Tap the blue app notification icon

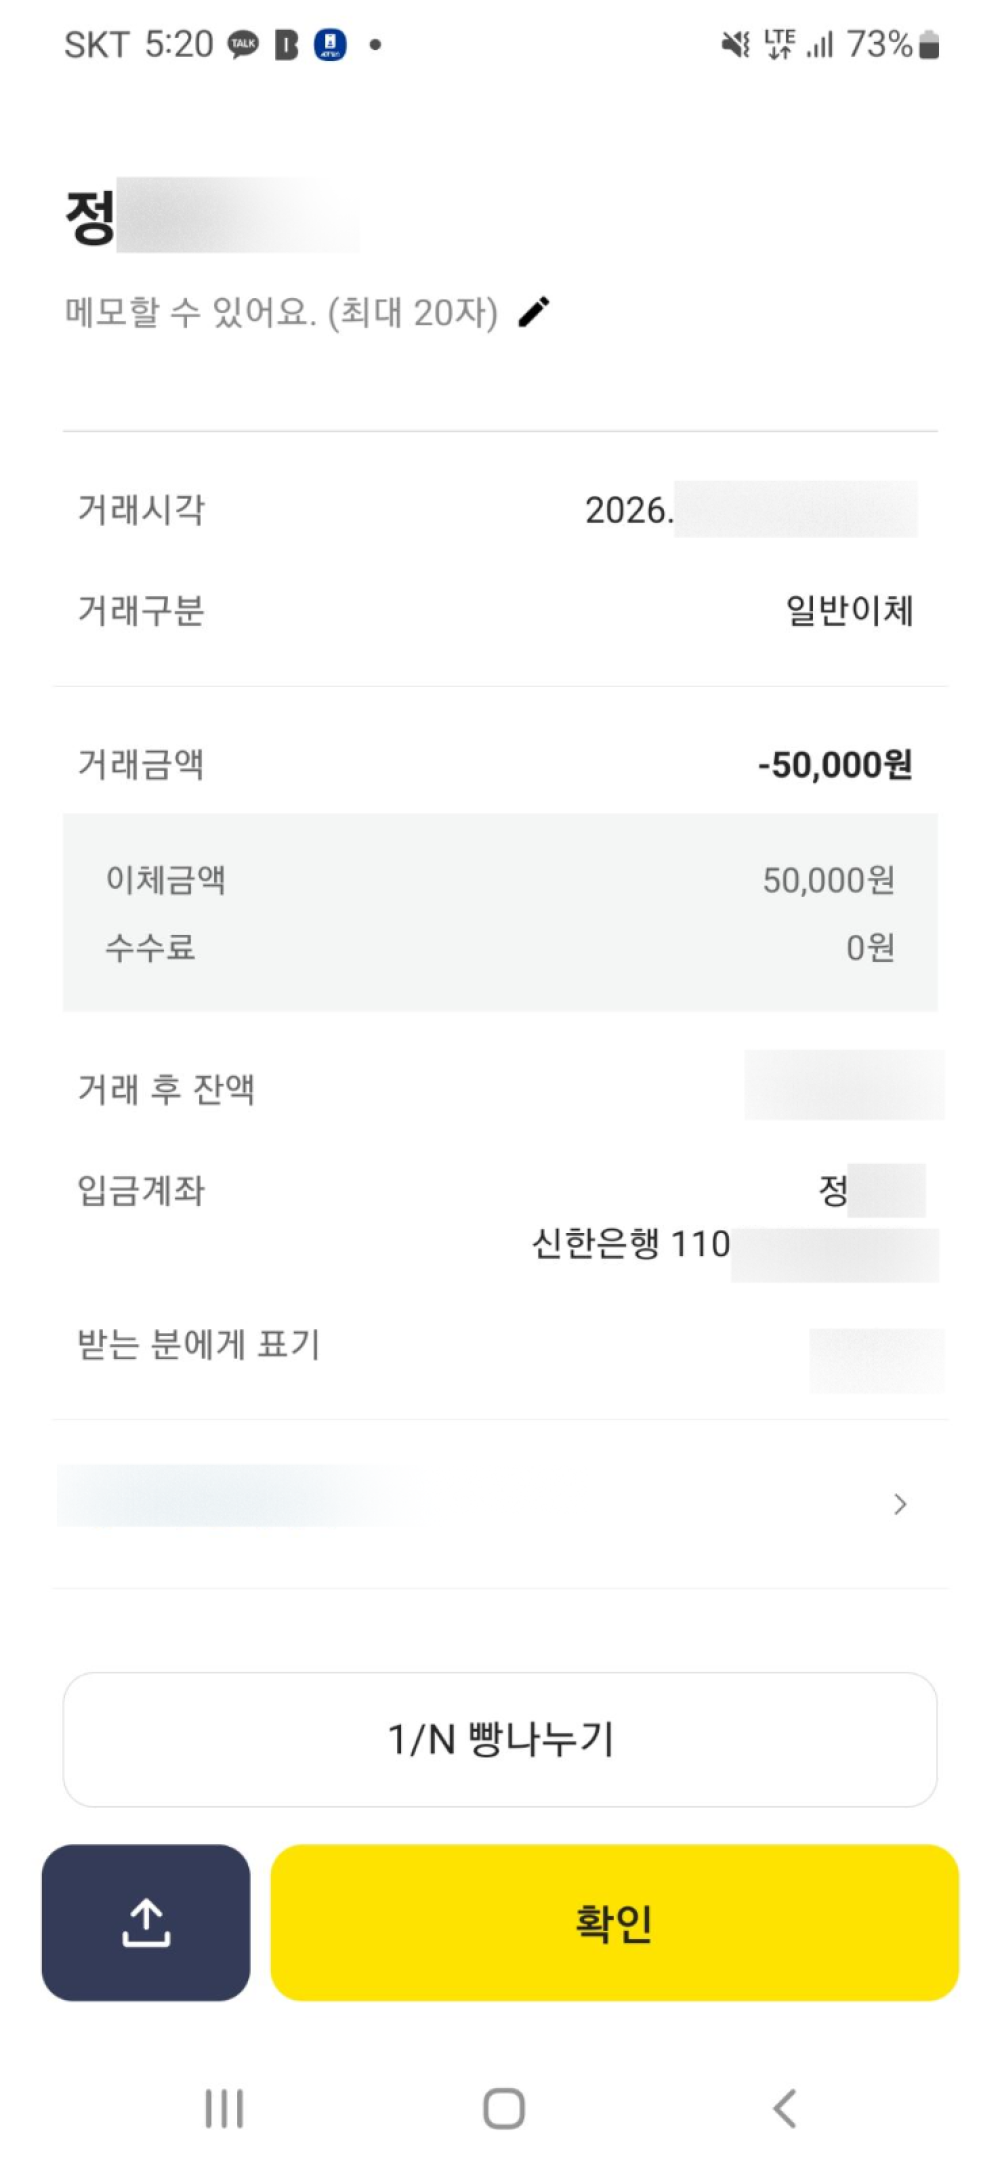[330, 45]
